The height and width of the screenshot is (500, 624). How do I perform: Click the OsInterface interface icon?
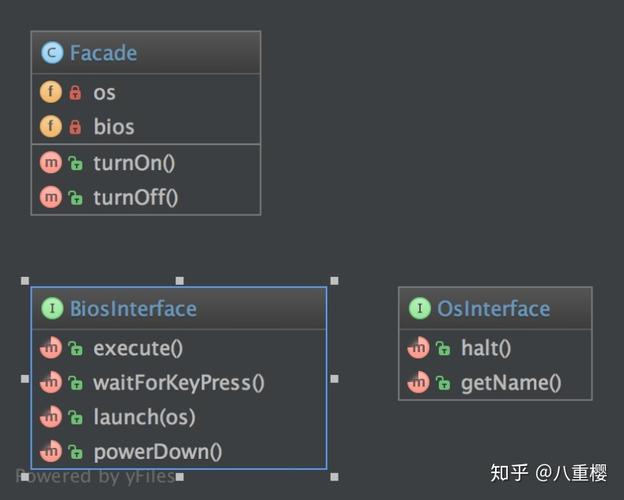(x=420, y=308)
